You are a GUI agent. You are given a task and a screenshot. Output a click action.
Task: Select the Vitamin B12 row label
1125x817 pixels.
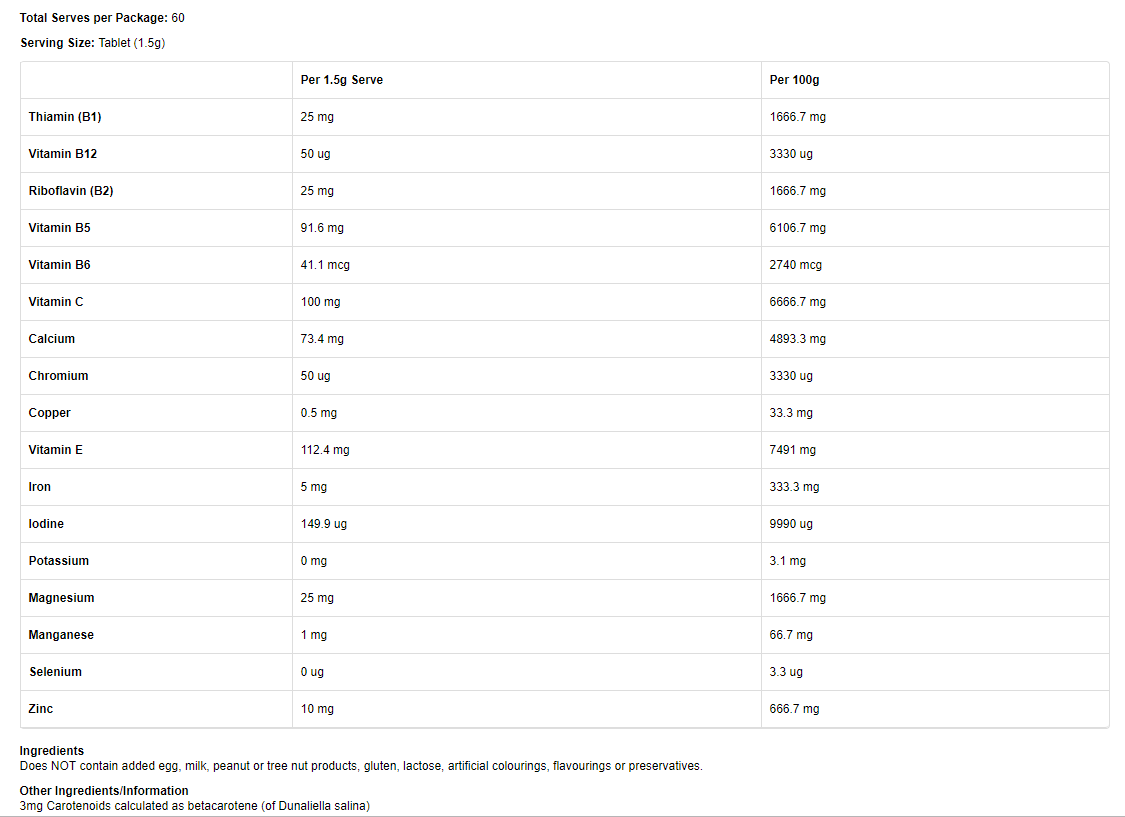(x=63, y=154)
